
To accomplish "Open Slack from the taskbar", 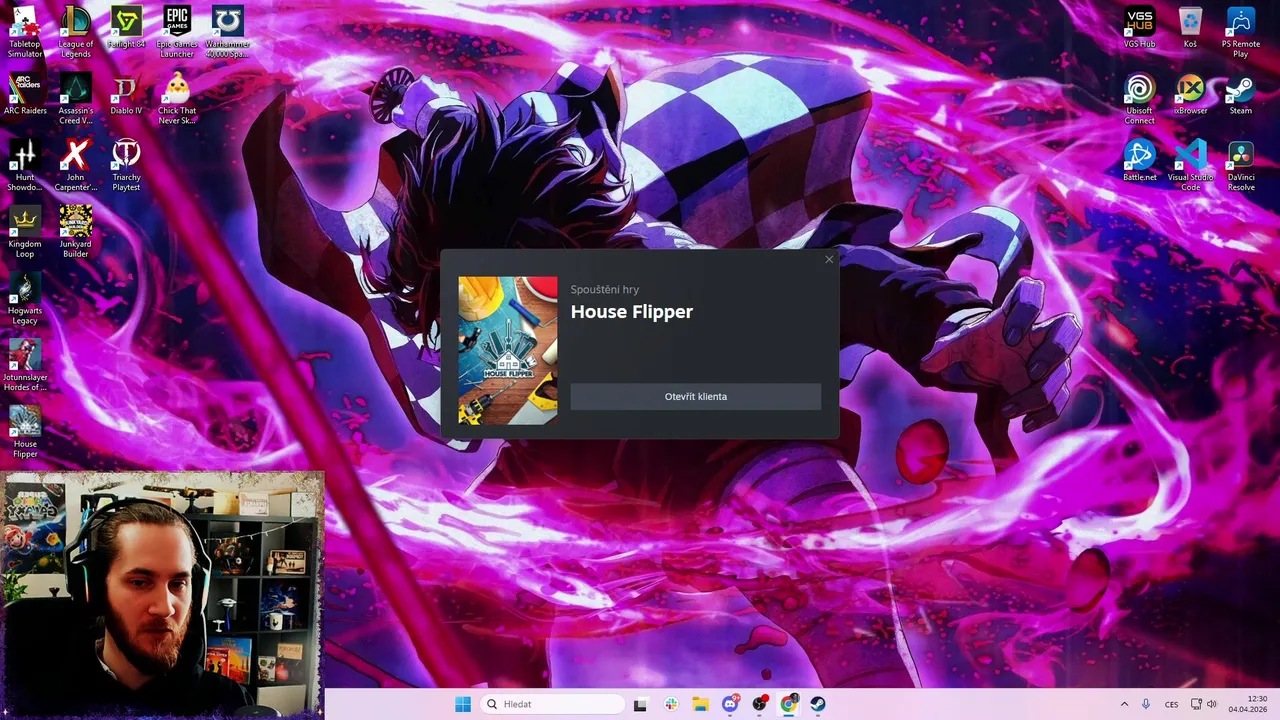I will point(670,704).
